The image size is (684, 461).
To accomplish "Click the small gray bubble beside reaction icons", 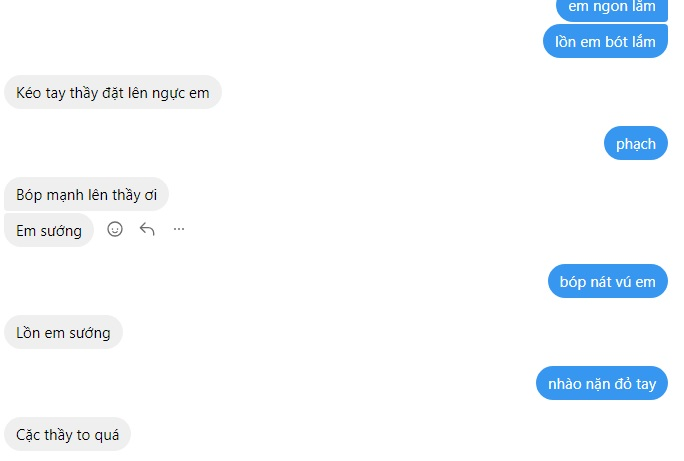I will click(x=49, y=230).
